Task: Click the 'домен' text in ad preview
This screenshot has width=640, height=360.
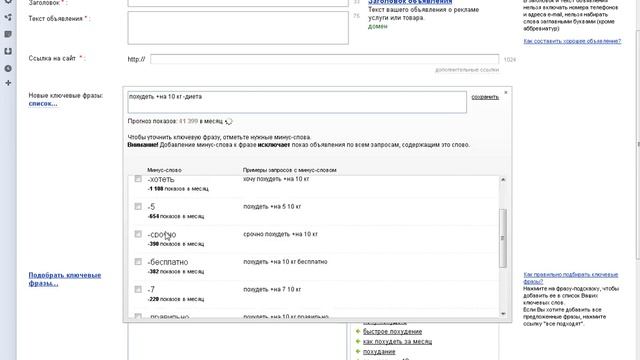Action: (x=378, y=26)
